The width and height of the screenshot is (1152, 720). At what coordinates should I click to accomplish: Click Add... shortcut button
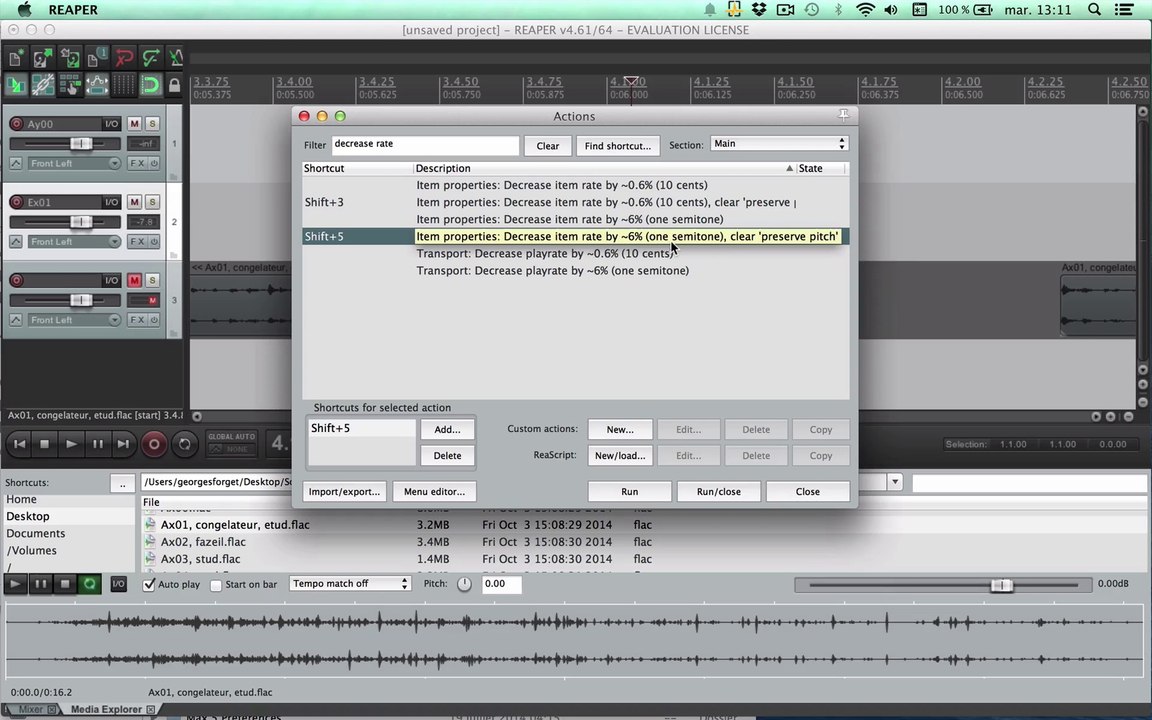tap(447, 429)
